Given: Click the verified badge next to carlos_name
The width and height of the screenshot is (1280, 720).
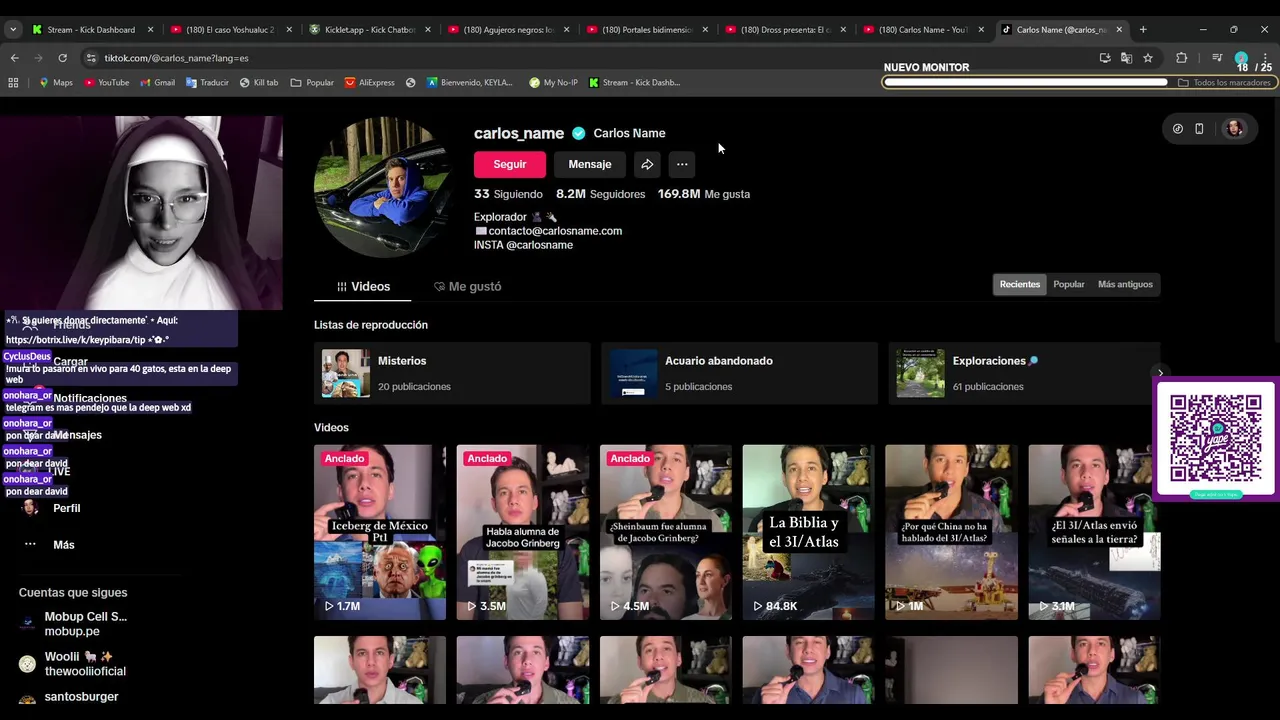Looking at the screenshot, I should click(578, 133).
